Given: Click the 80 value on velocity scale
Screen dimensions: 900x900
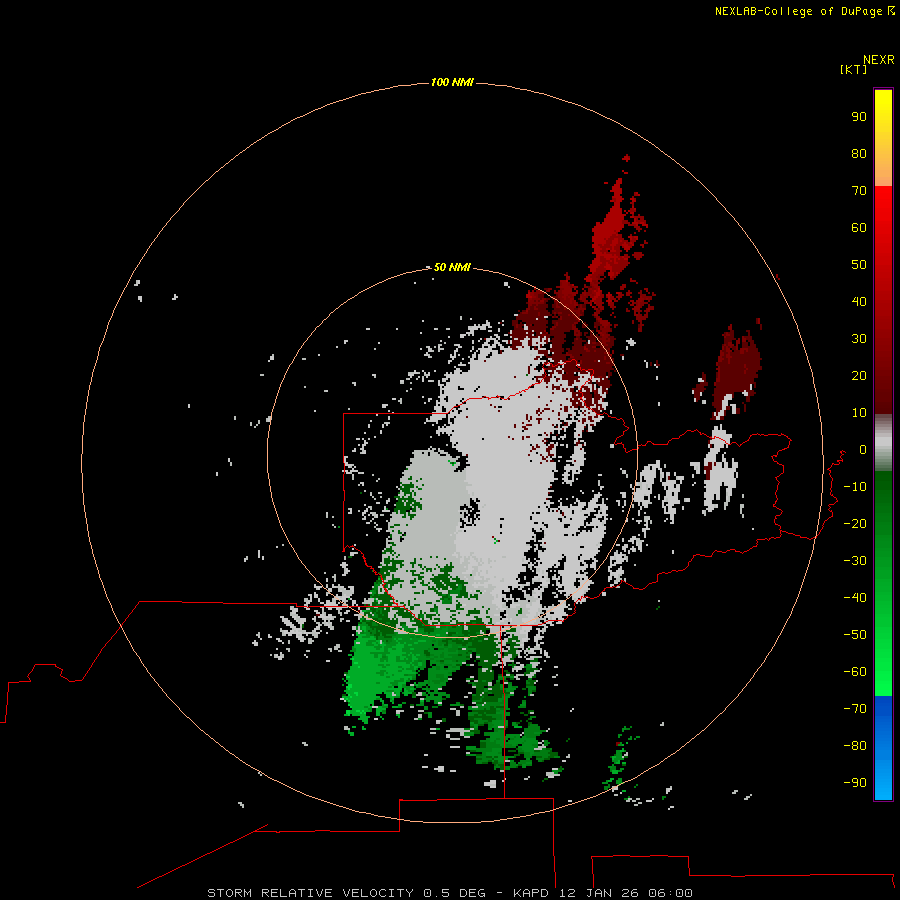Looking at the screenshot, I should [x=859, y=154].
